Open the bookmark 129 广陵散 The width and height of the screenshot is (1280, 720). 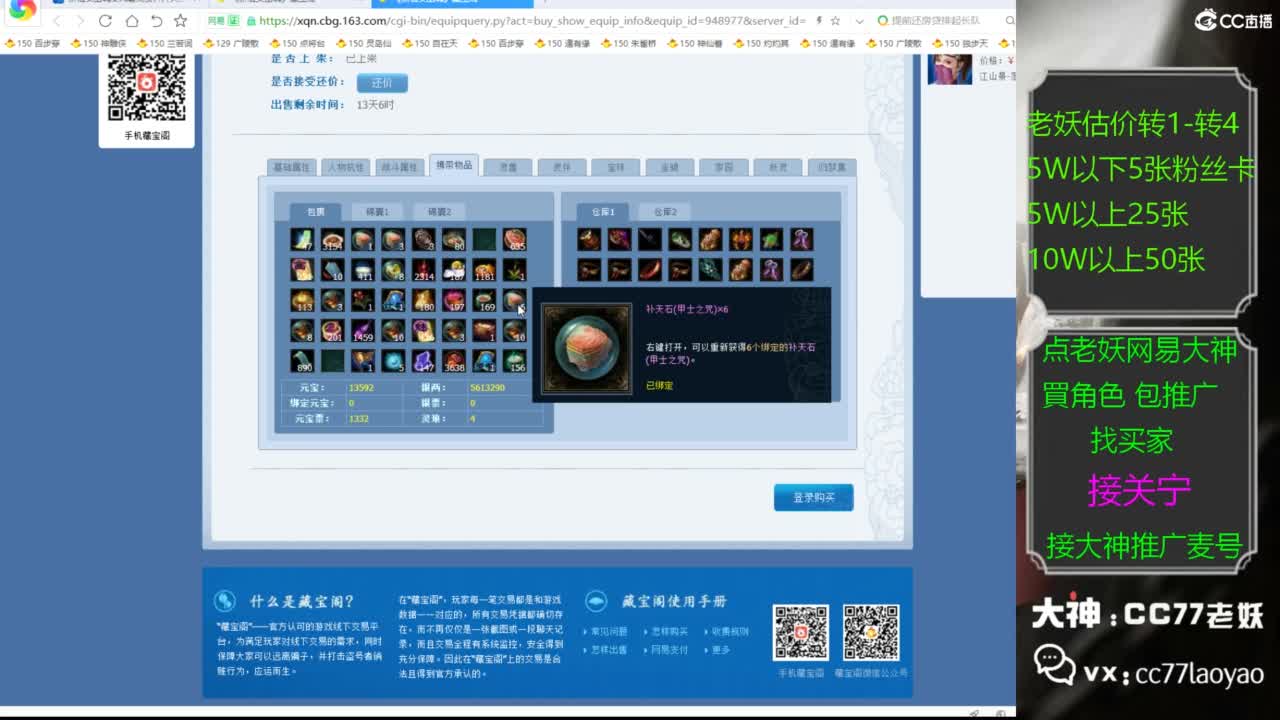coord(231,44)
